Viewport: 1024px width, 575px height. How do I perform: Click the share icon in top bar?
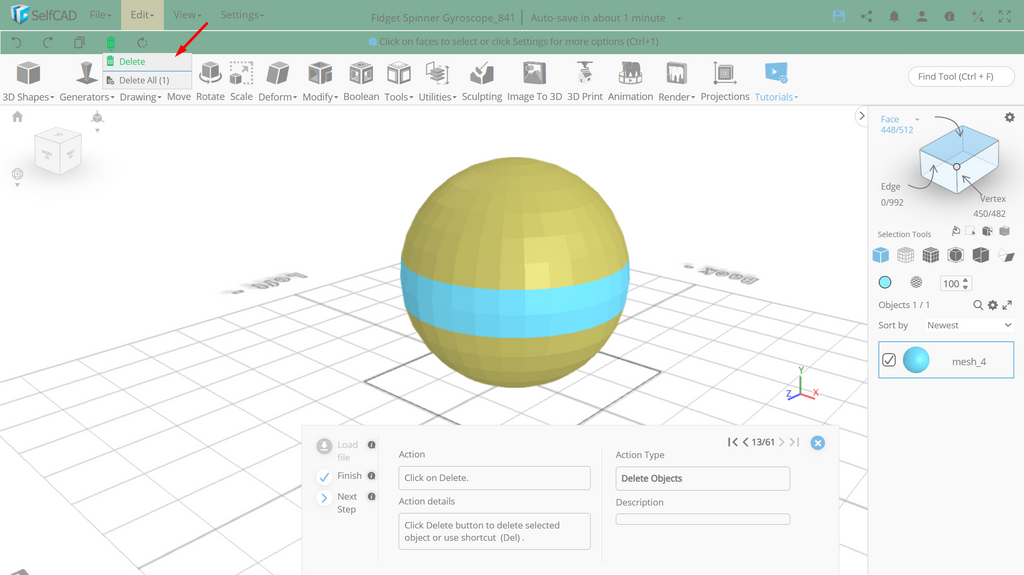[867, 17]
